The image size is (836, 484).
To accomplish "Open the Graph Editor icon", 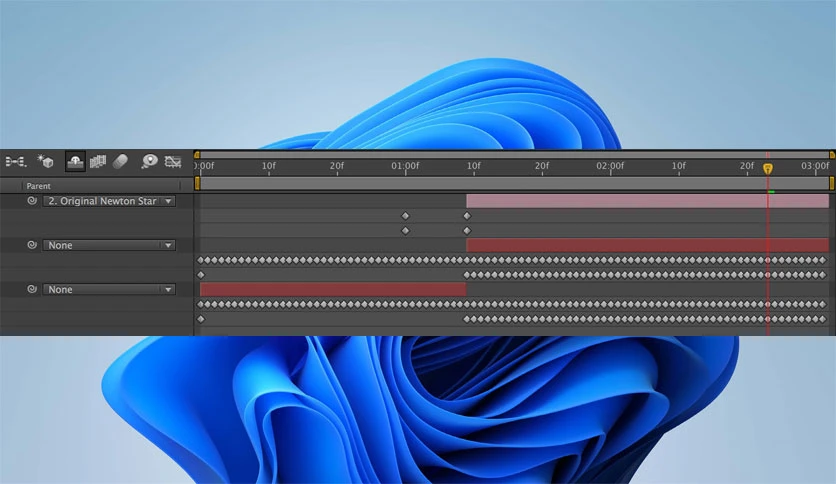I will click(x=173, y=161).
